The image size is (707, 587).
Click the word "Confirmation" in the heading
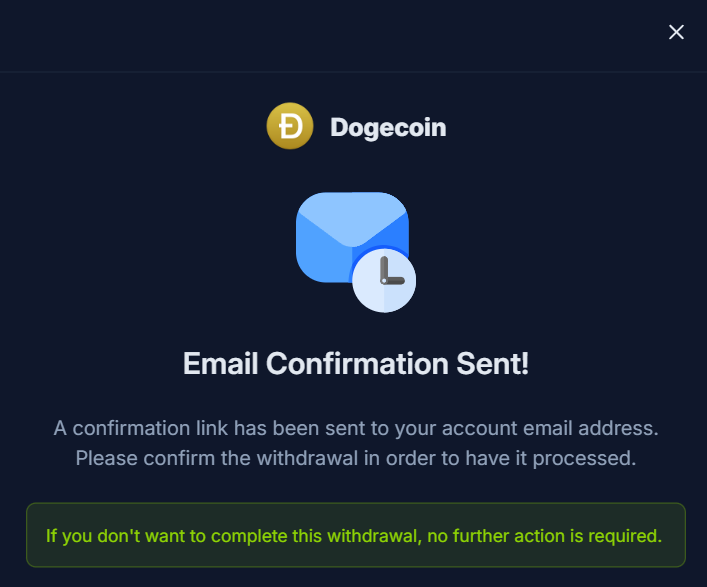pyautogui.click(x=357, y=363)
